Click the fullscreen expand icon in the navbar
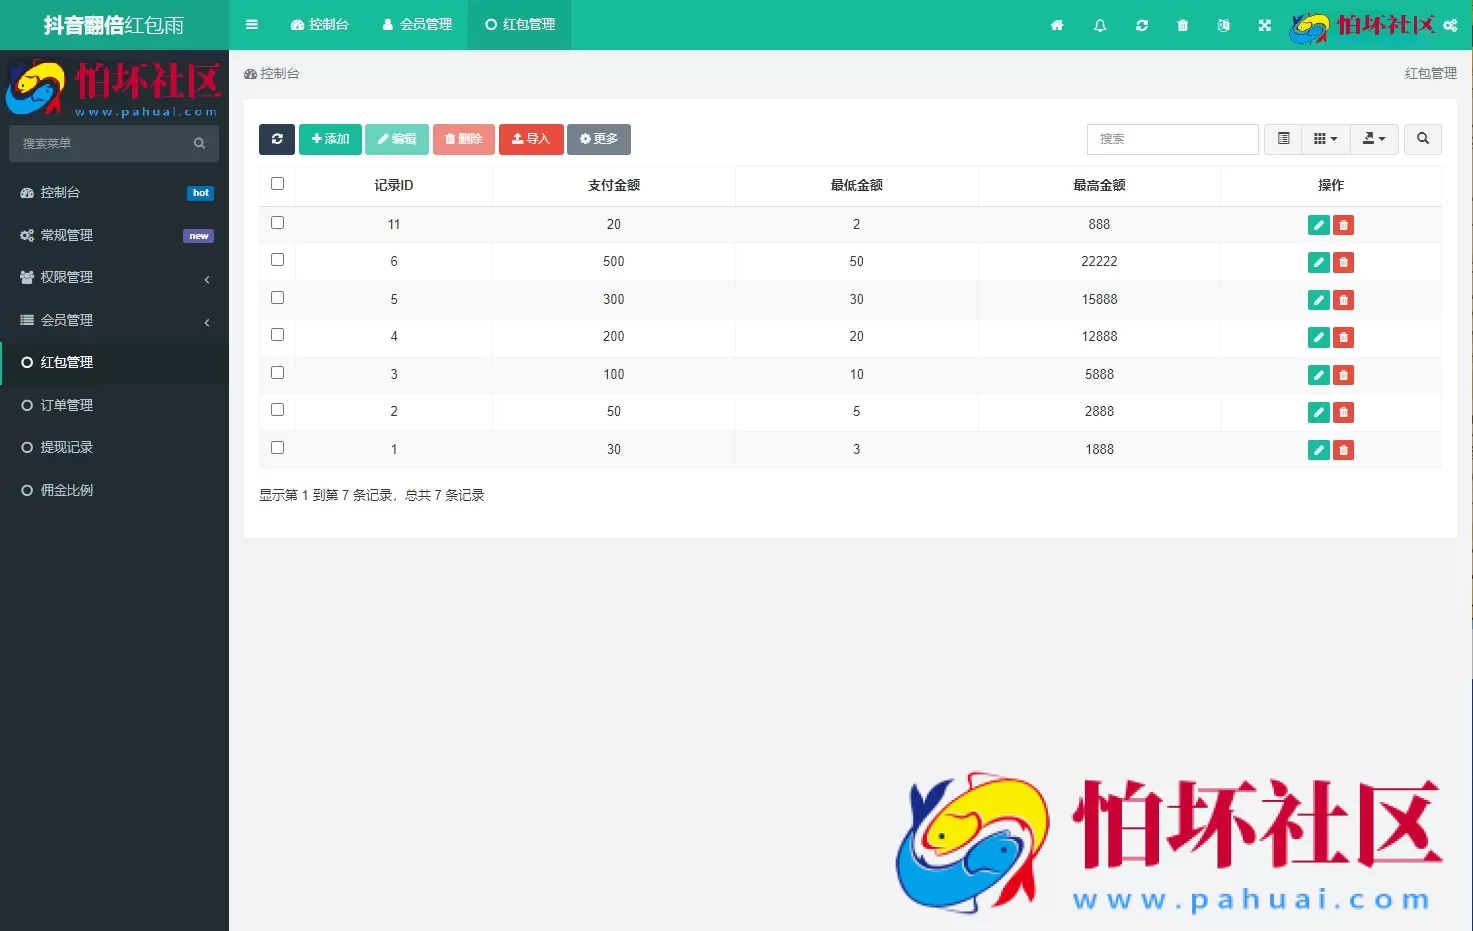Image resolution: width=1473 pixels, height=931 pixels. point(1265,25)
